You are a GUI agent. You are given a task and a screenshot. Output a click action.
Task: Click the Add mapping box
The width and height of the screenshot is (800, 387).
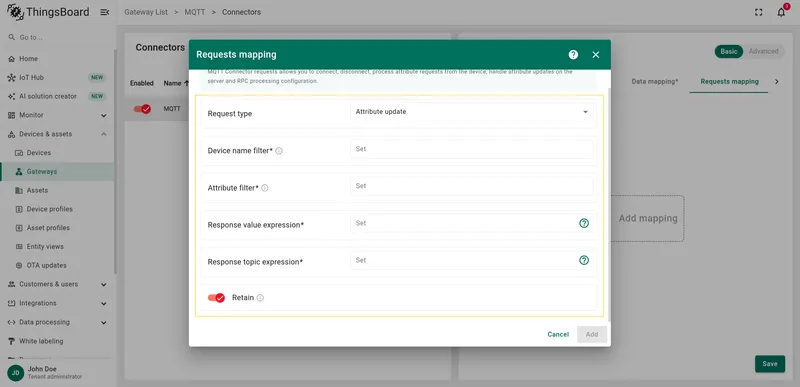[647, 218]
